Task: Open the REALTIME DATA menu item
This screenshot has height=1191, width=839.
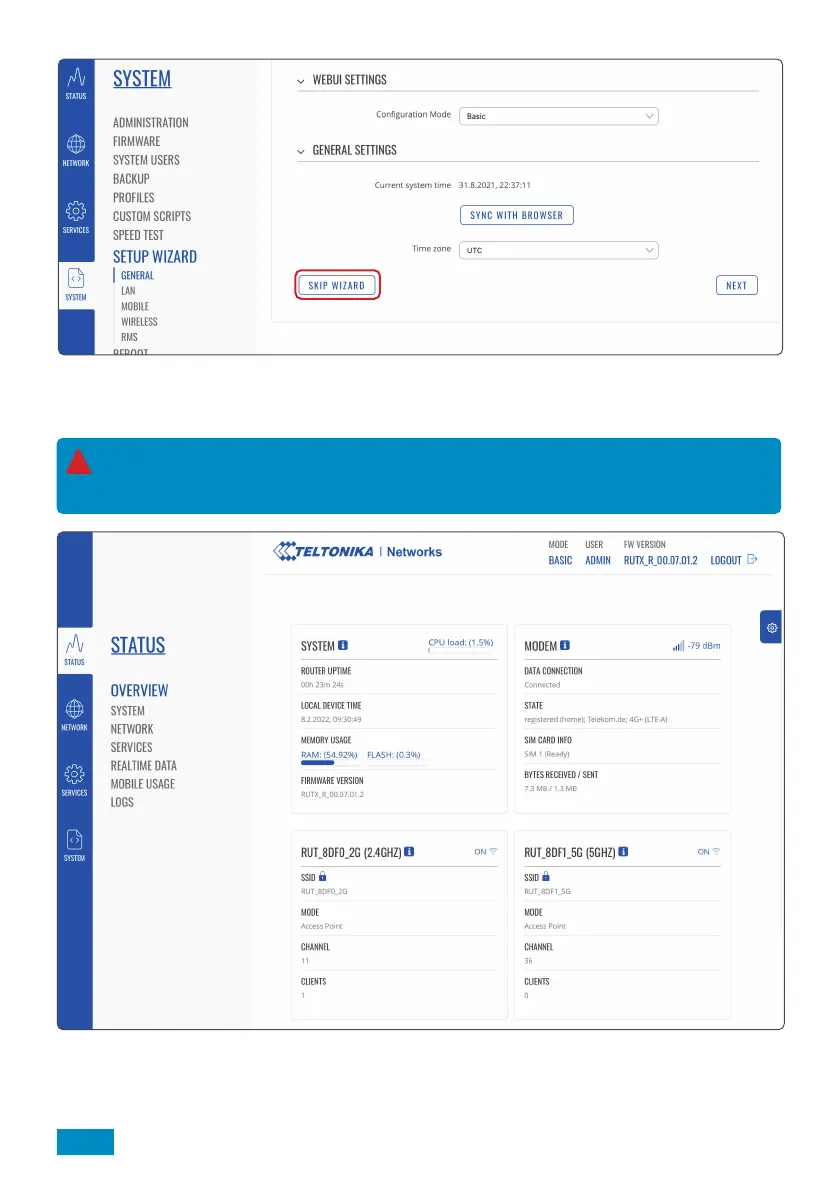Action: pyautogui.click(x=143, y=765)
